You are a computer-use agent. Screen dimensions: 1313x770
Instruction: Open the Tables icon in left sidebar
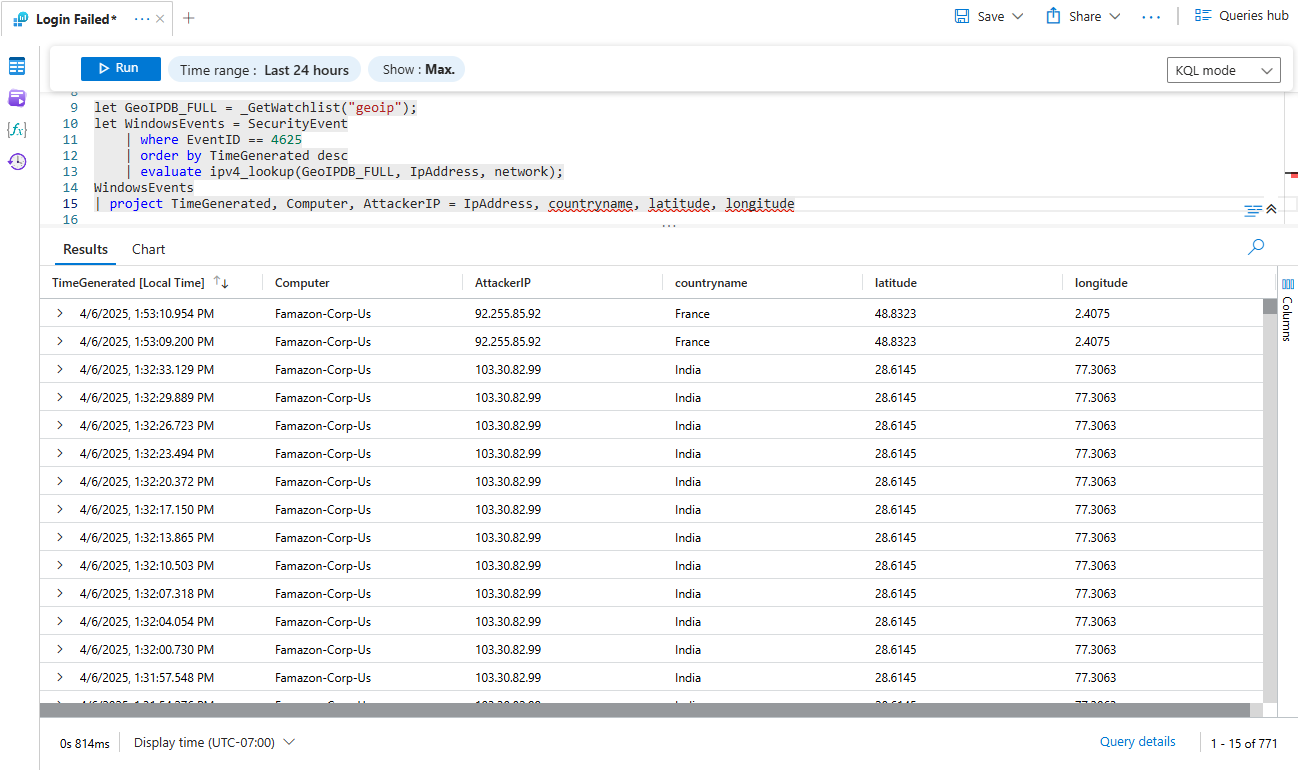17,66
